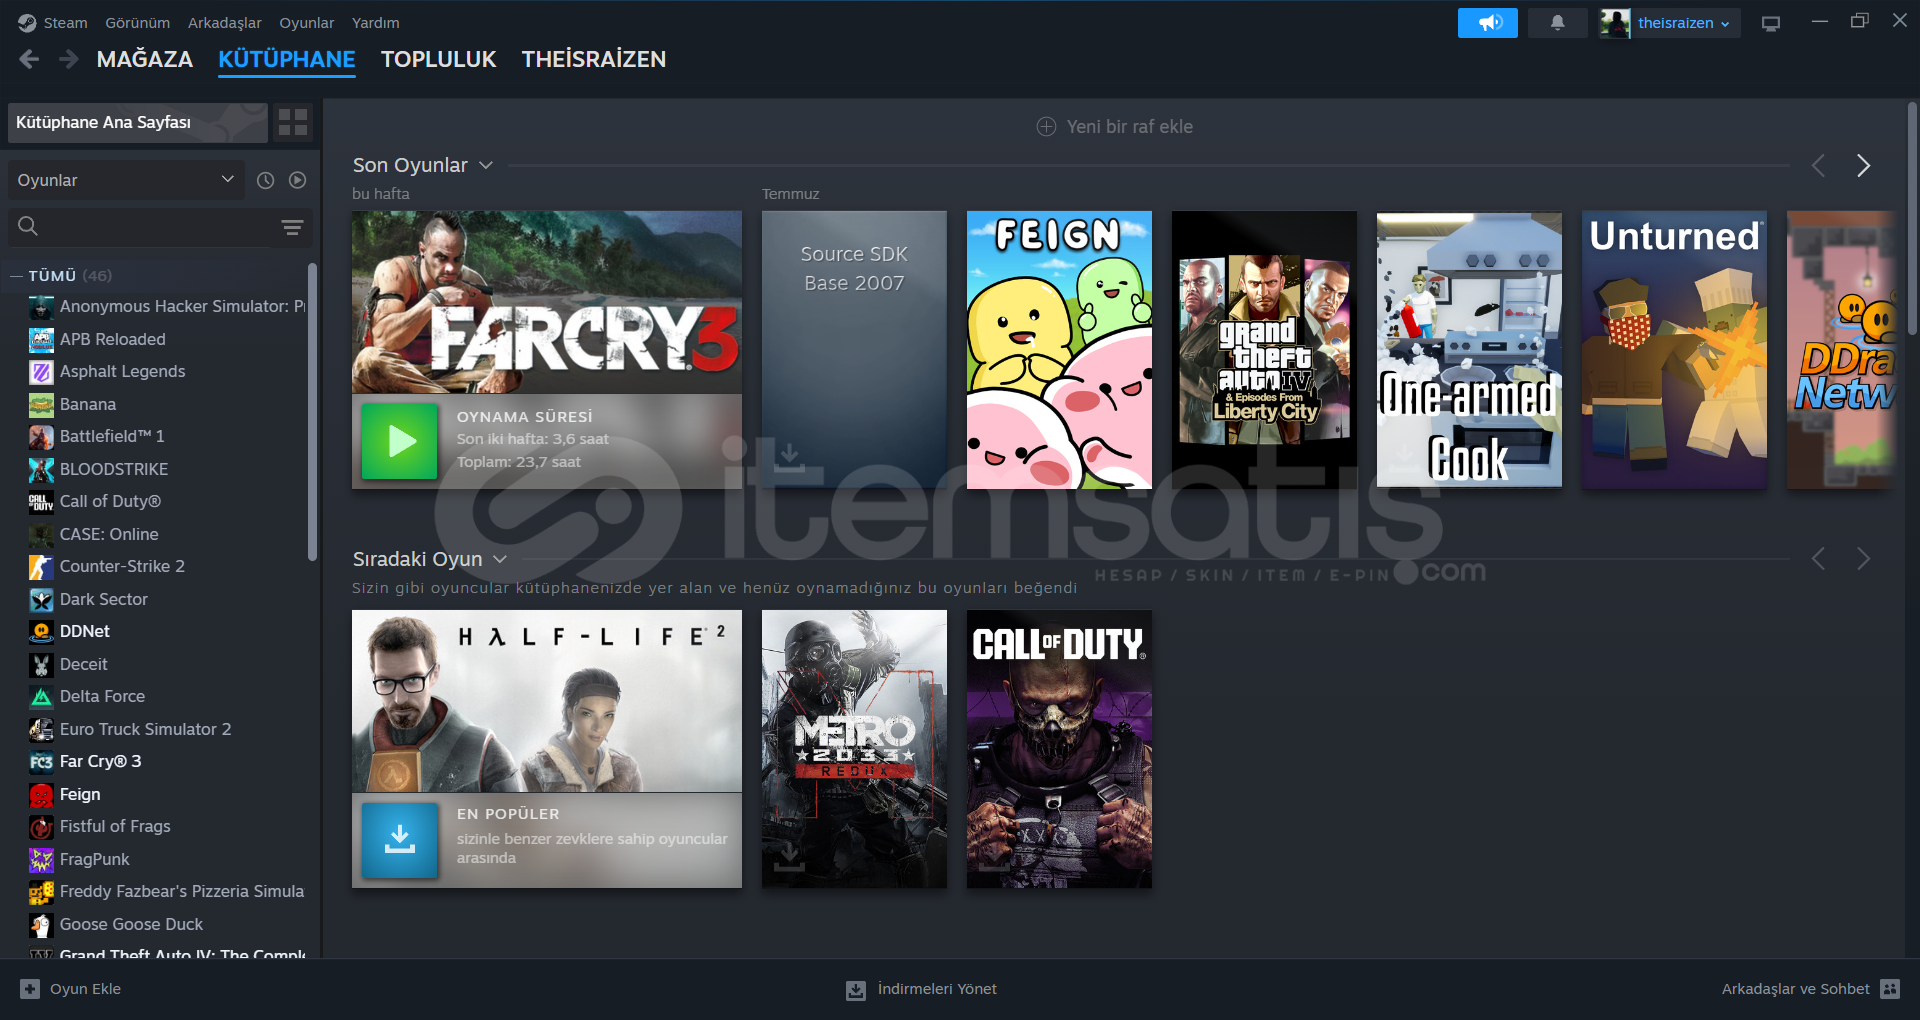Image resolution: width=1920 pixels, height=1020 pixels.
Task: Click the FragPunk list icon
Action: coord(41,860)
